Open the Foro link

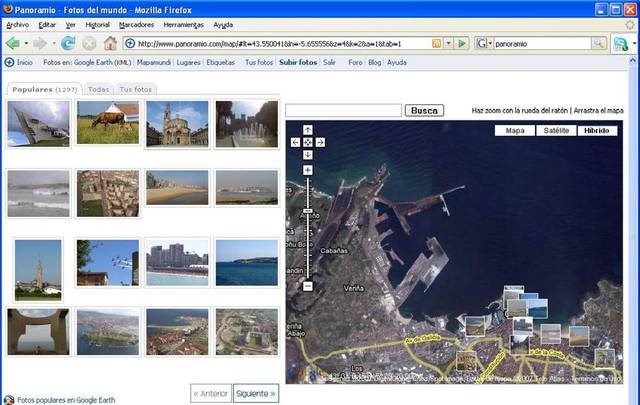click(355, 62)
